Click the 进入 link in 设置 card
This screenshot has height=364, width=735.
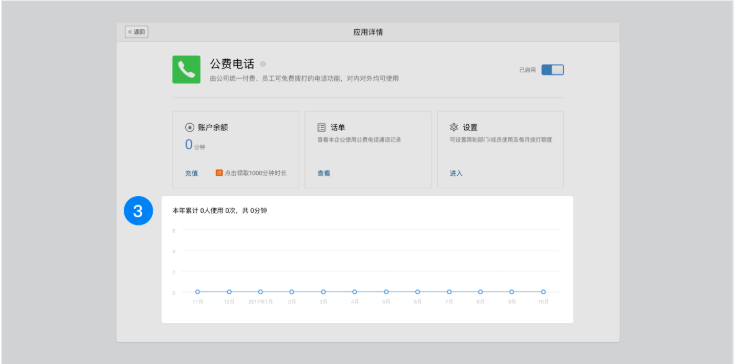point(456,173)
